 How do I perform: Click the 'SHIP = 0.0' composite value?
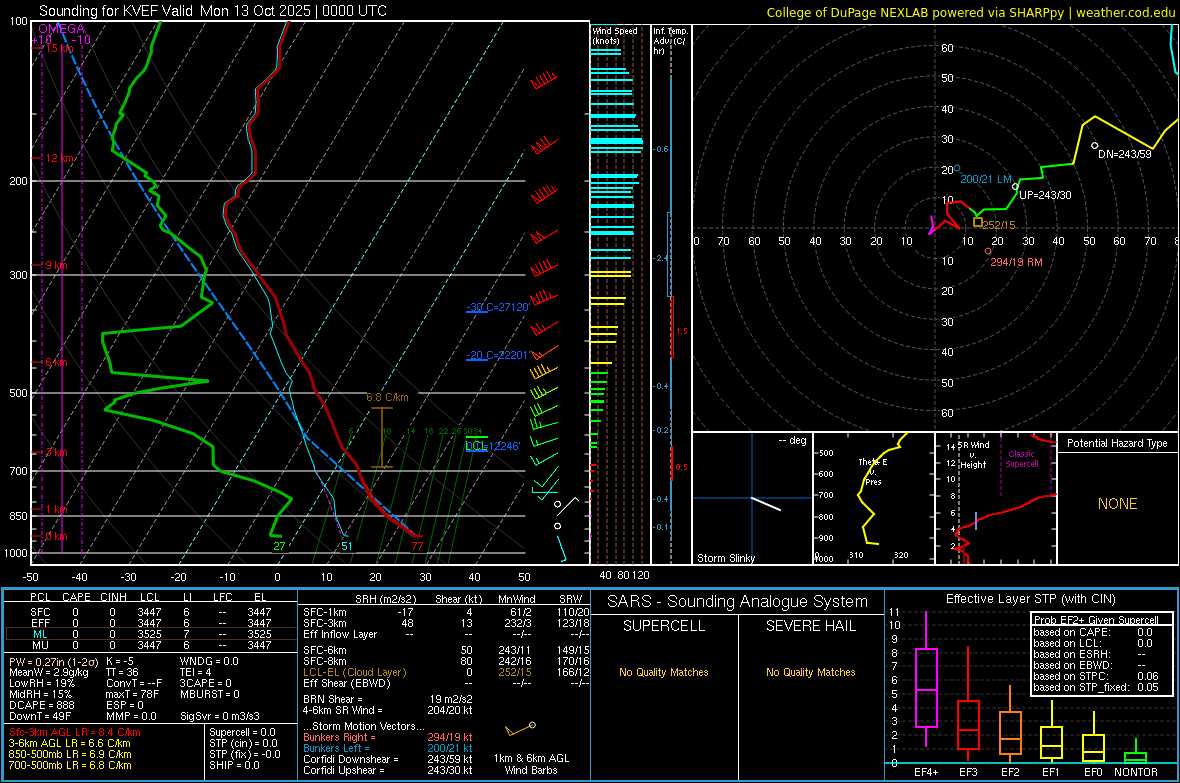[234, 765]
